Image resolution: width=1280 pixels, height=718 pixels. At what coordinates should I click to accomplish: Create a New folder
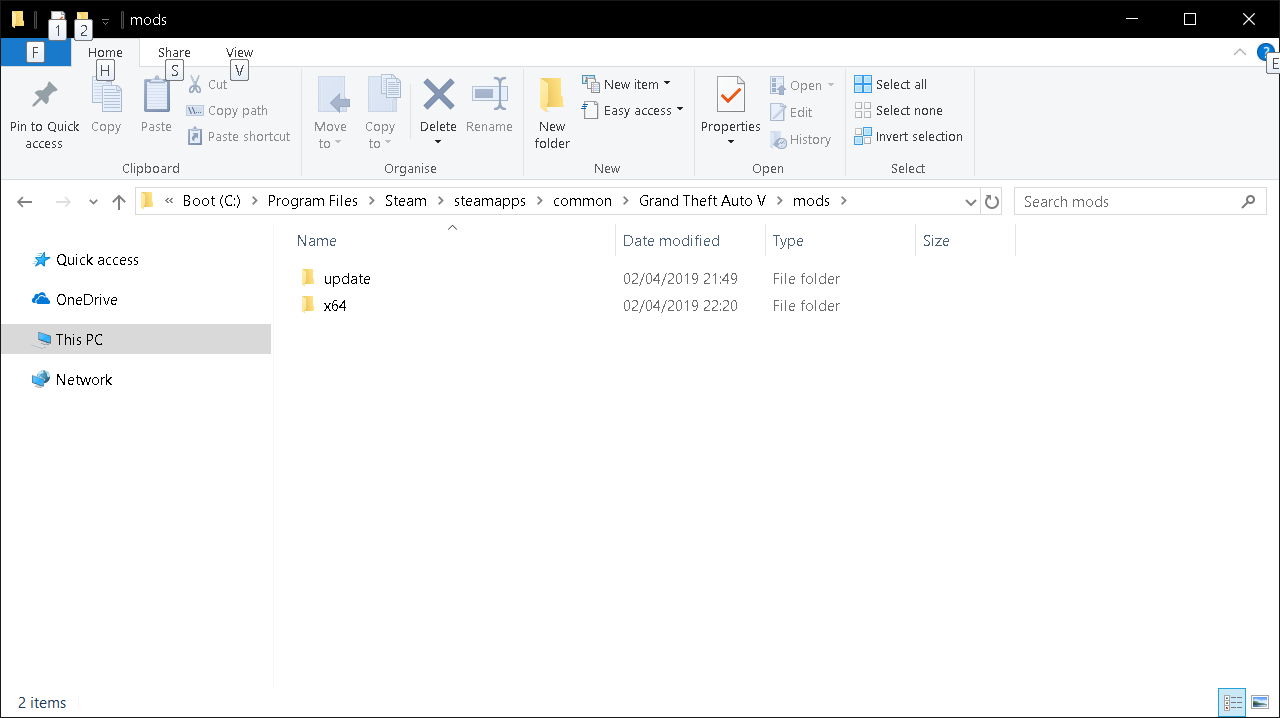coord(552,114)
